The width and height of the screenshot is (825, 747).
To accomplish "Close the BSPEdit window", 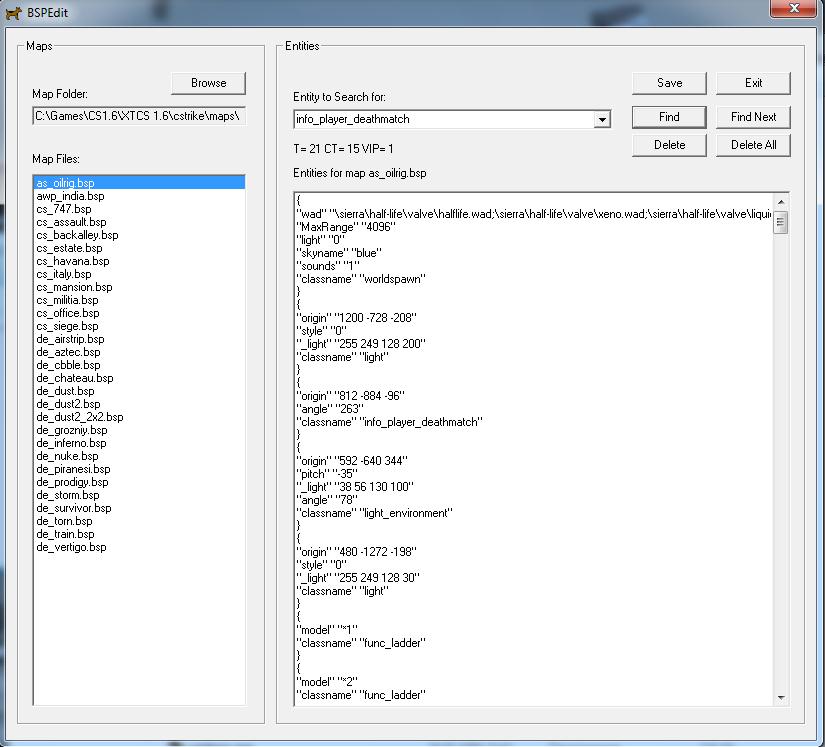I will click(x=794, y=8).
